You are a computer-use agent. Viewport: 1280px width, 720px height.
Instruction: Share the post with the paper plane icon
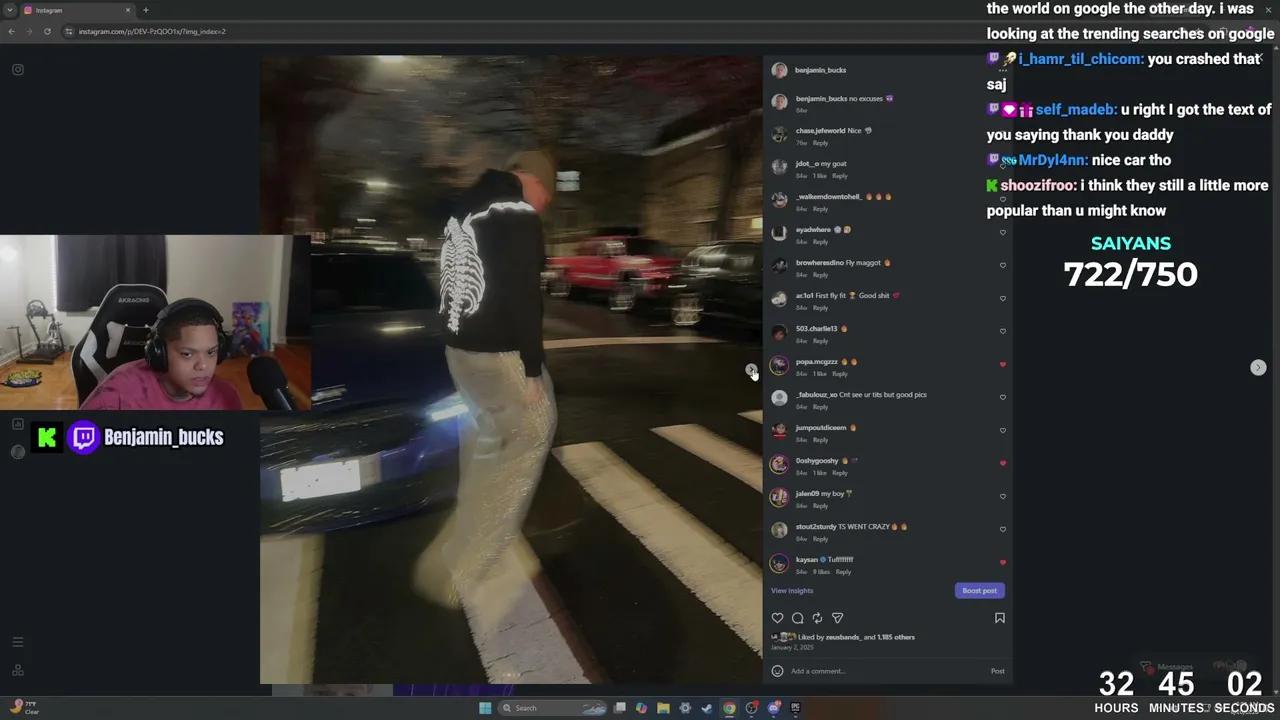(x=838, y=618)
